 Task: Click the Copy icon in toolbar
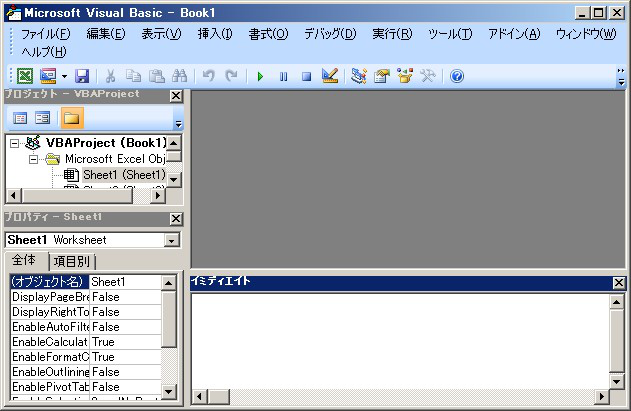[133, 76]
